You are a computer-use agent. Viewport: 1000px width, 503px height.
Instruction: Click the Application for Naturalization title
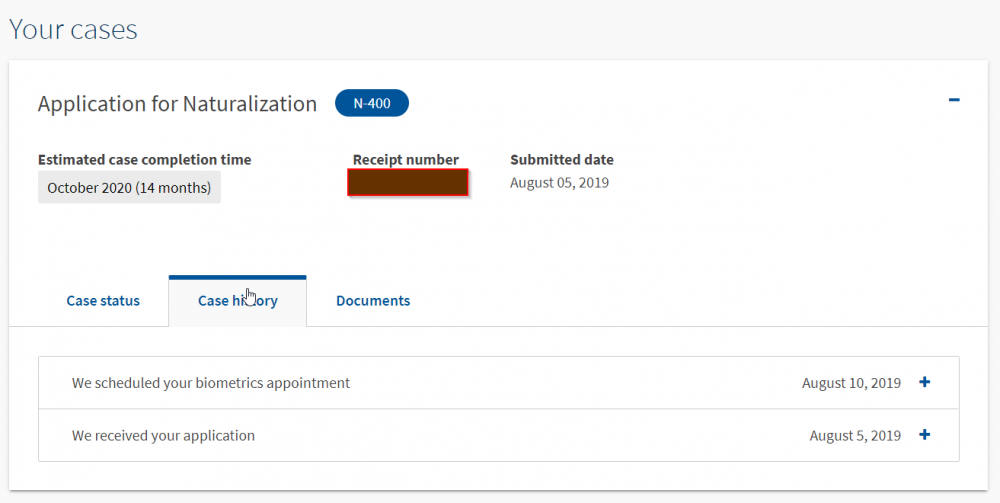(x=177, y=103)
